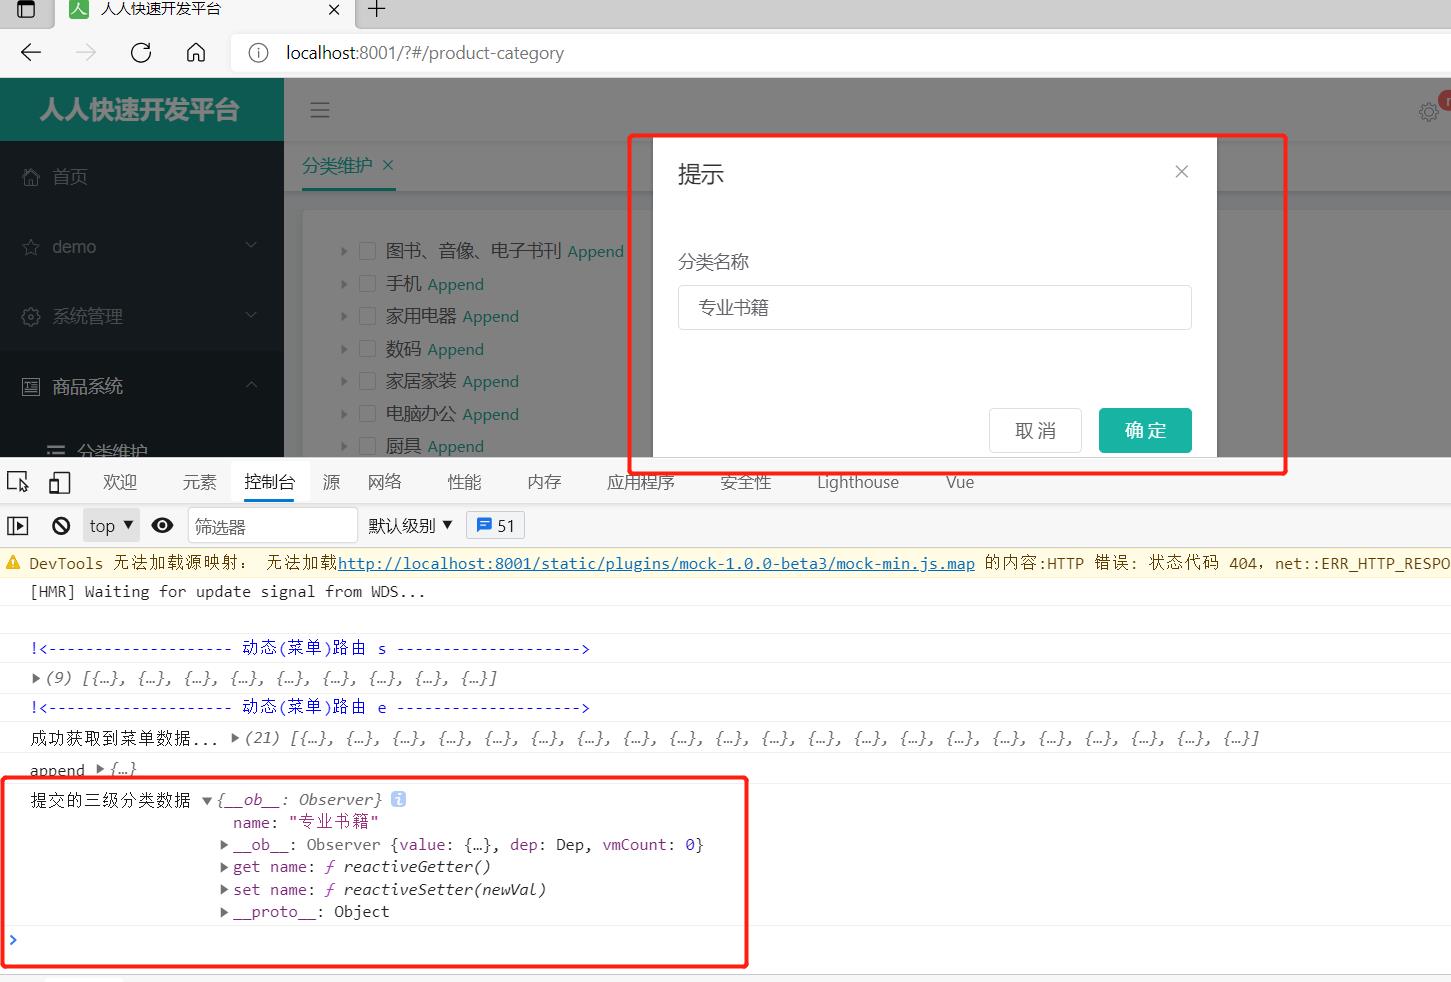
Task: Tick checkbox for 手机 category
Action: click(367, 284)
